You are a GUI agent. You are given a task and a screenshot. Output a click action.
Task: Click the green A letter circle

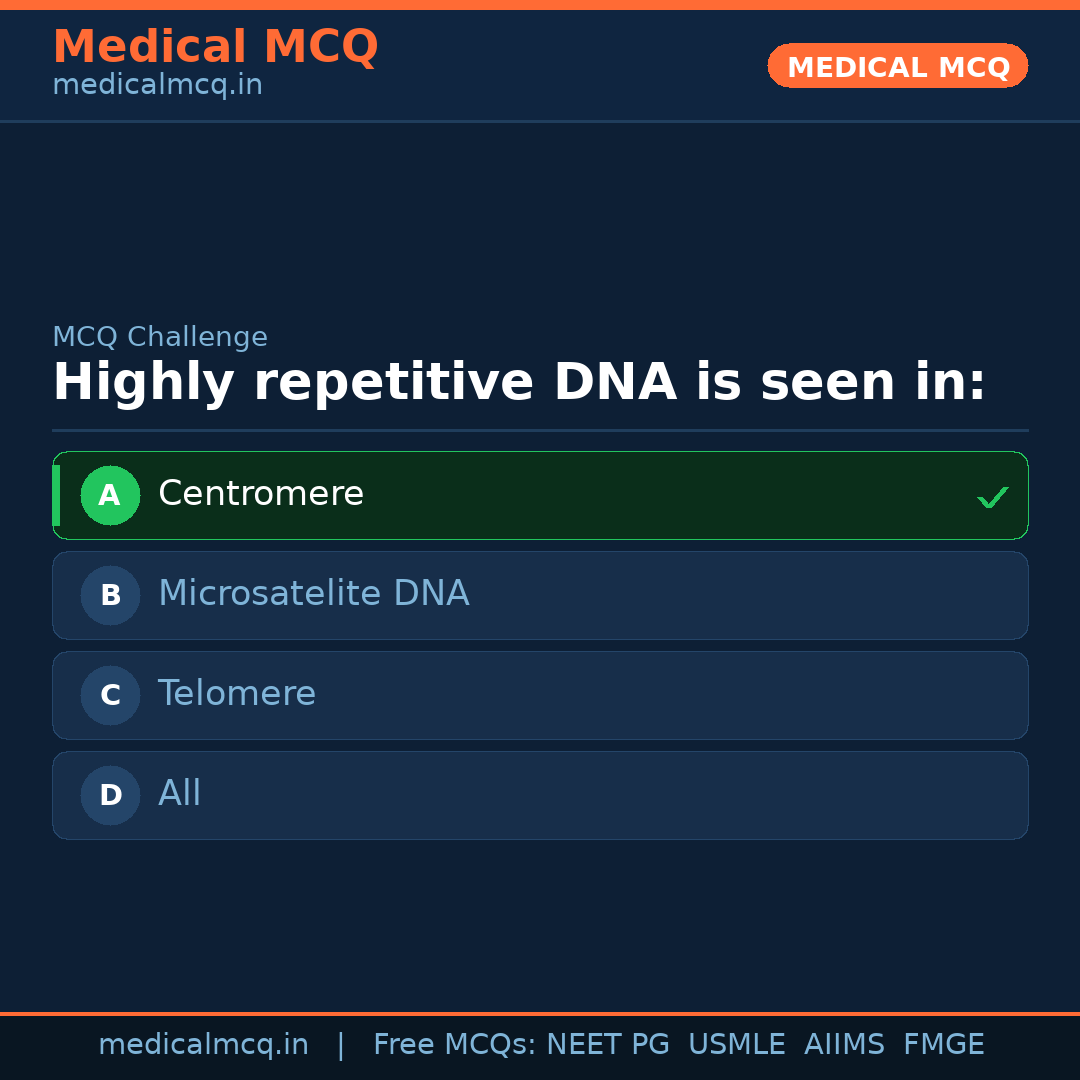[110, 495]
